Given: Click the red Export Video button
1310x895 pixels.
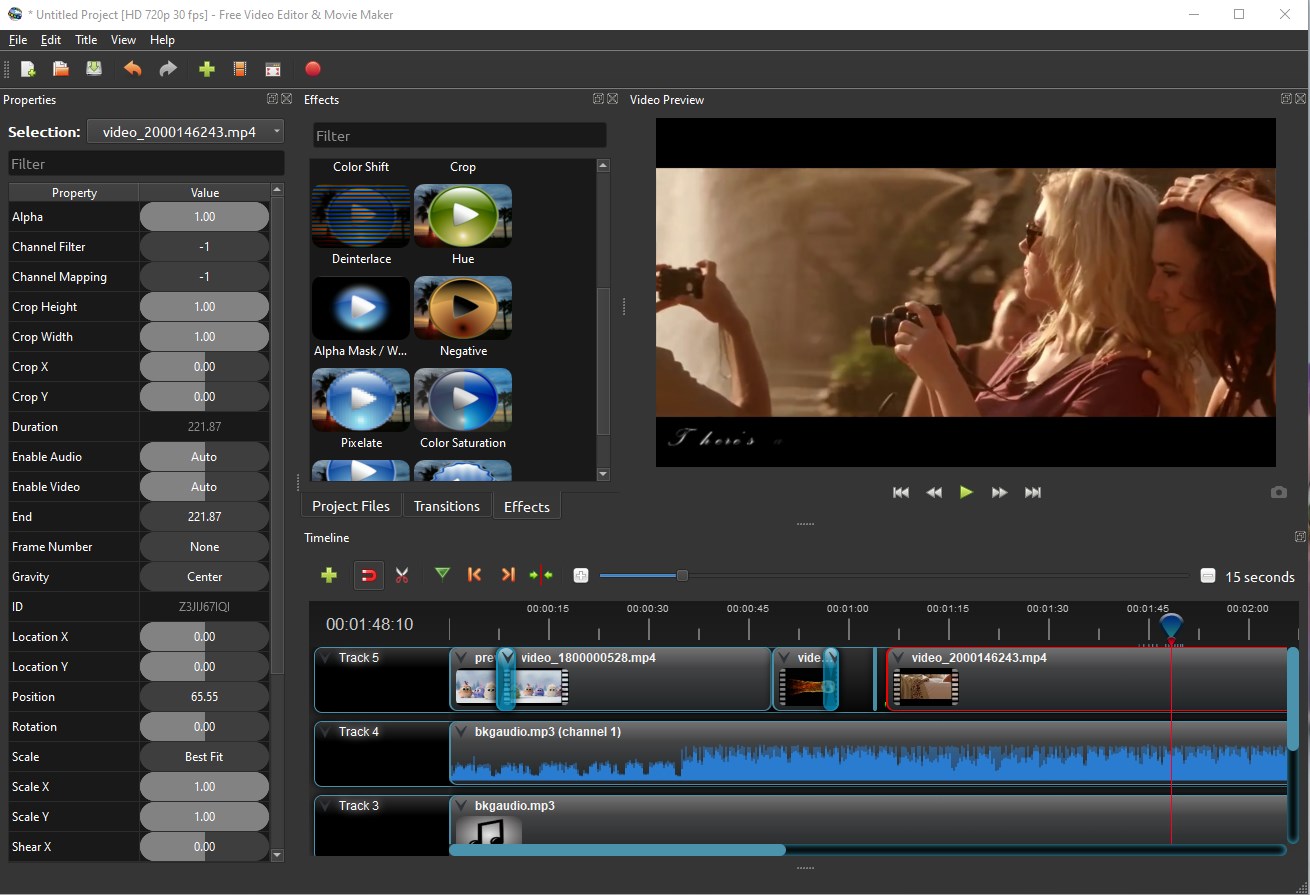Looking at the screenshot, I should pyautogui.click(x=313, y=69).
